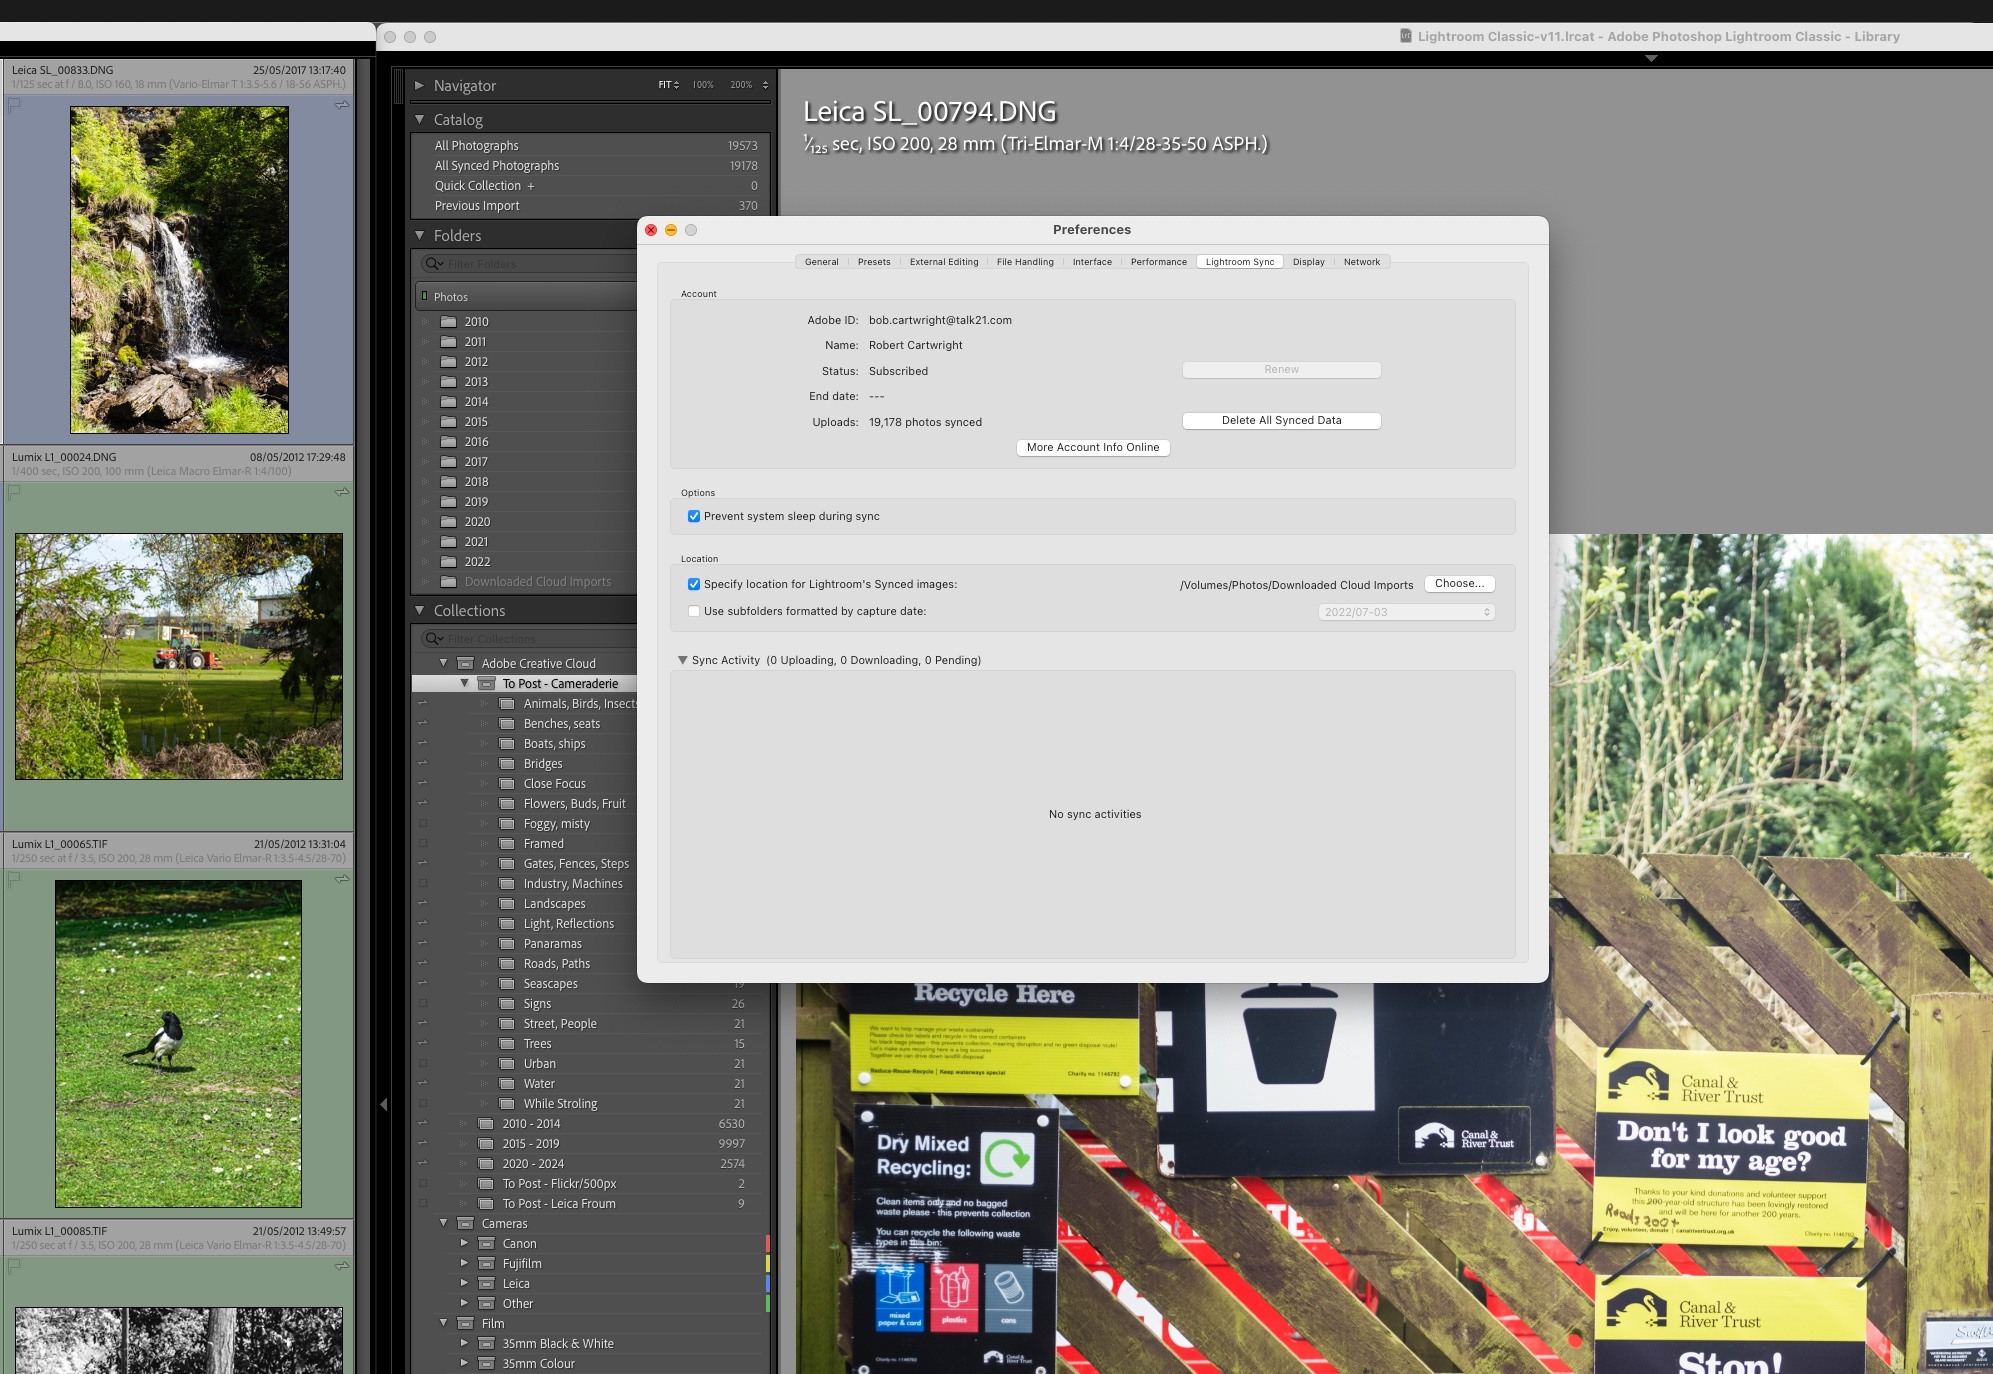Enable Use subfolders formatted by capture date
The height and width of the screenshot is (1374, 1993).
point(694,611)
